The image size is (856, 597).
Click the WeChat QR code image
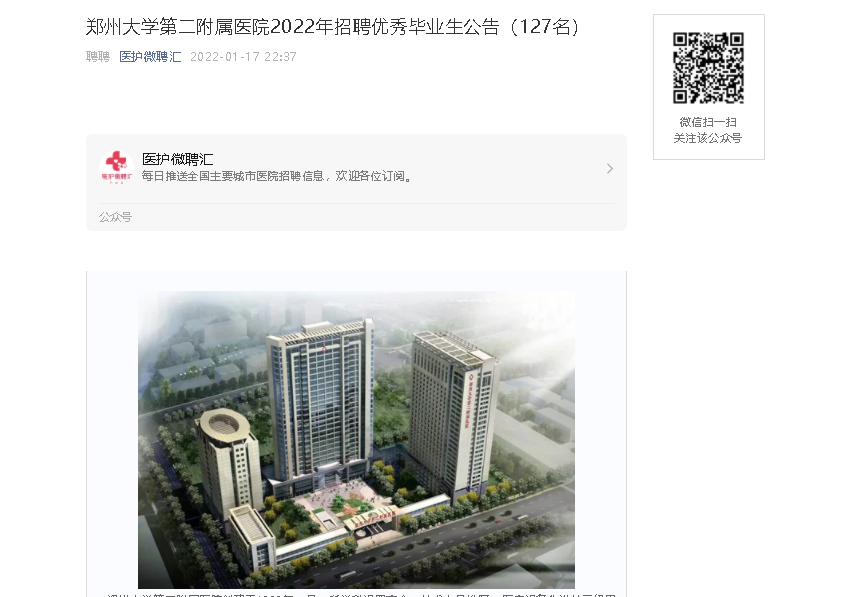[708, 68]
